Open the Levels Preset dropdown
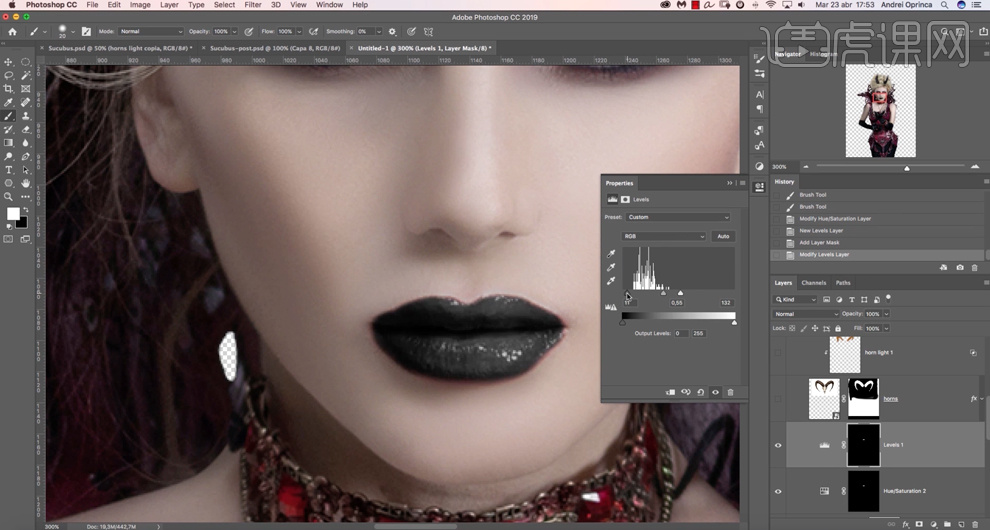The image size is (990, 530). pos(679,217)
